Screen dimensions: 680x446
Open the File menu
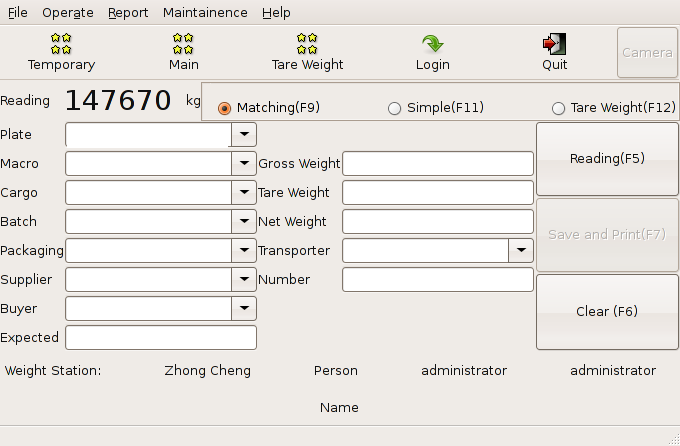point(18,13)
